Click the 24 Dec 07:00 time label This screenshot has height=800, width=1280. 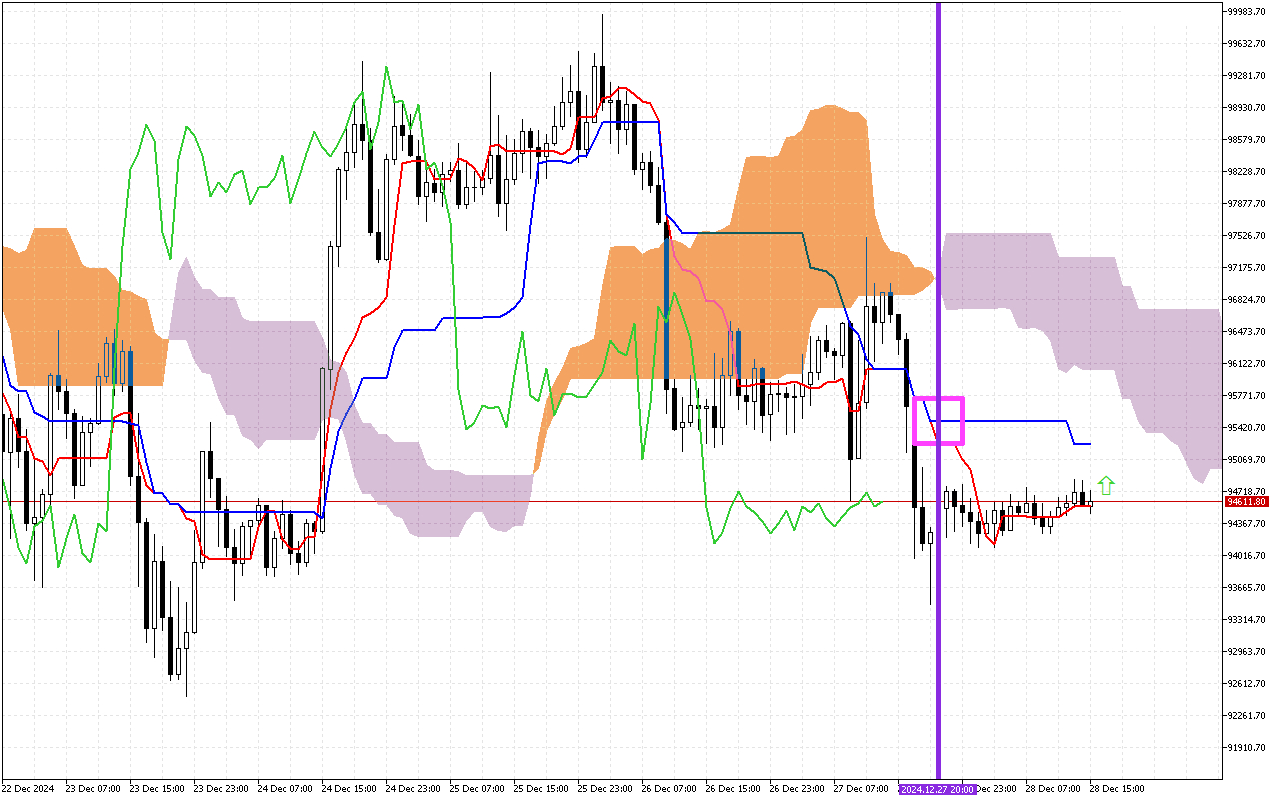(x=285, y=789)
